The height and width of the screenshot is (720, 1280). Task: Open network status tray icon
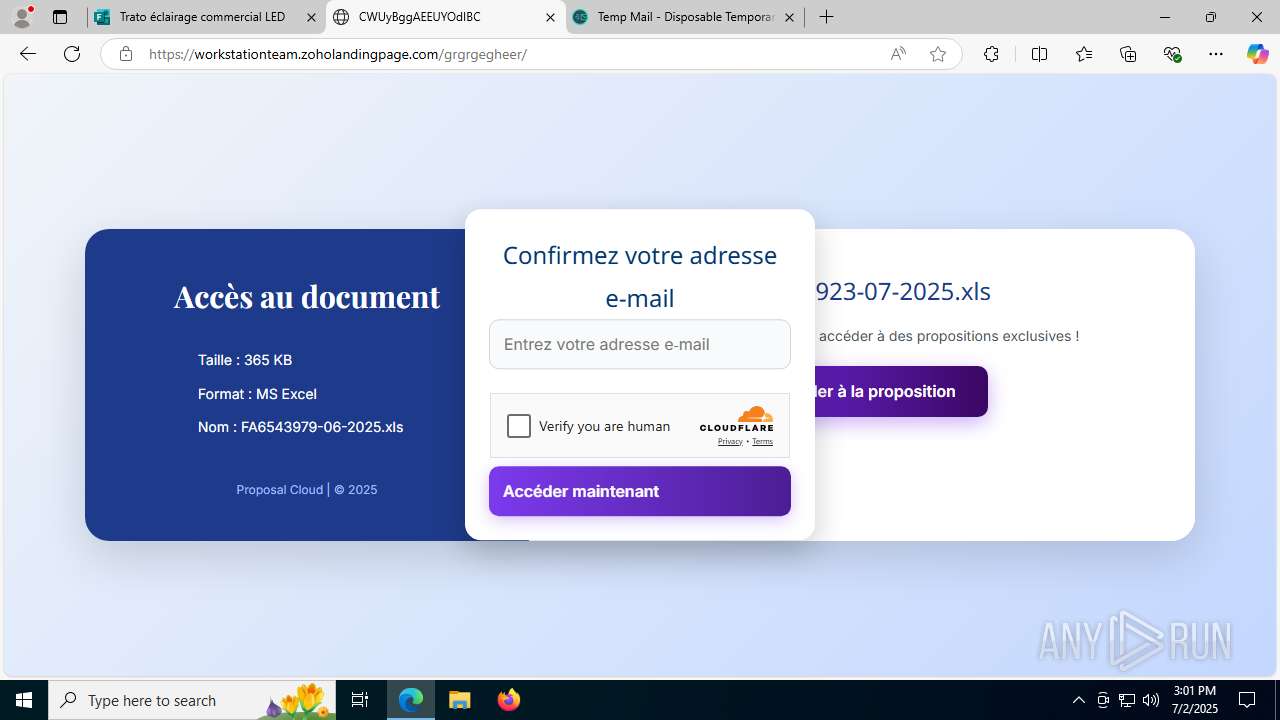tap(1127, 700)
